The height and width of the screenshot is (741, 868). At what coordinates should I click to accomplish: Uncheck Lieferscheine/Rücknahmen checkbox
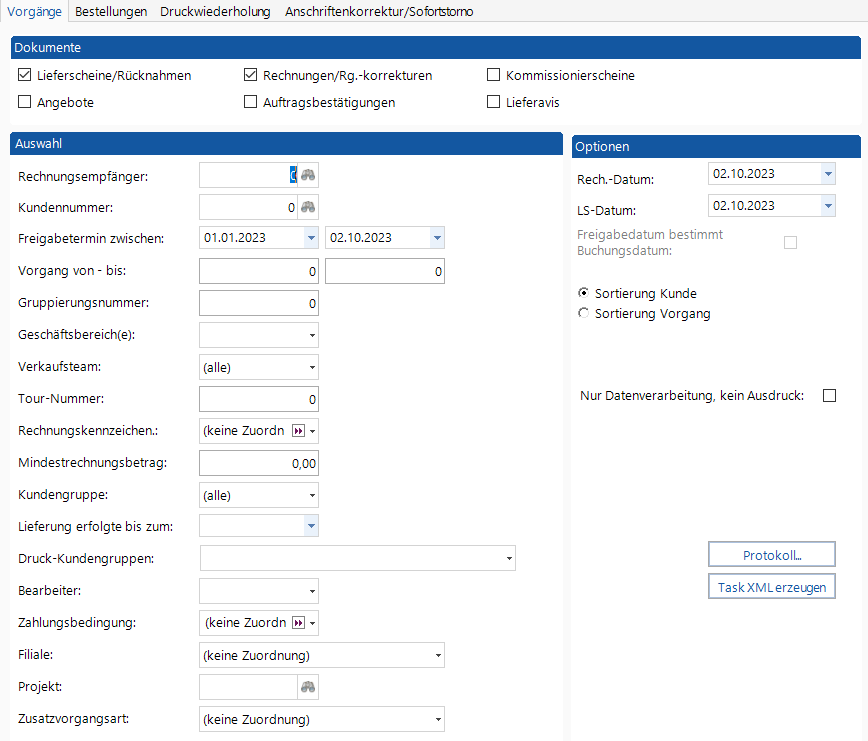click(24, 75)
